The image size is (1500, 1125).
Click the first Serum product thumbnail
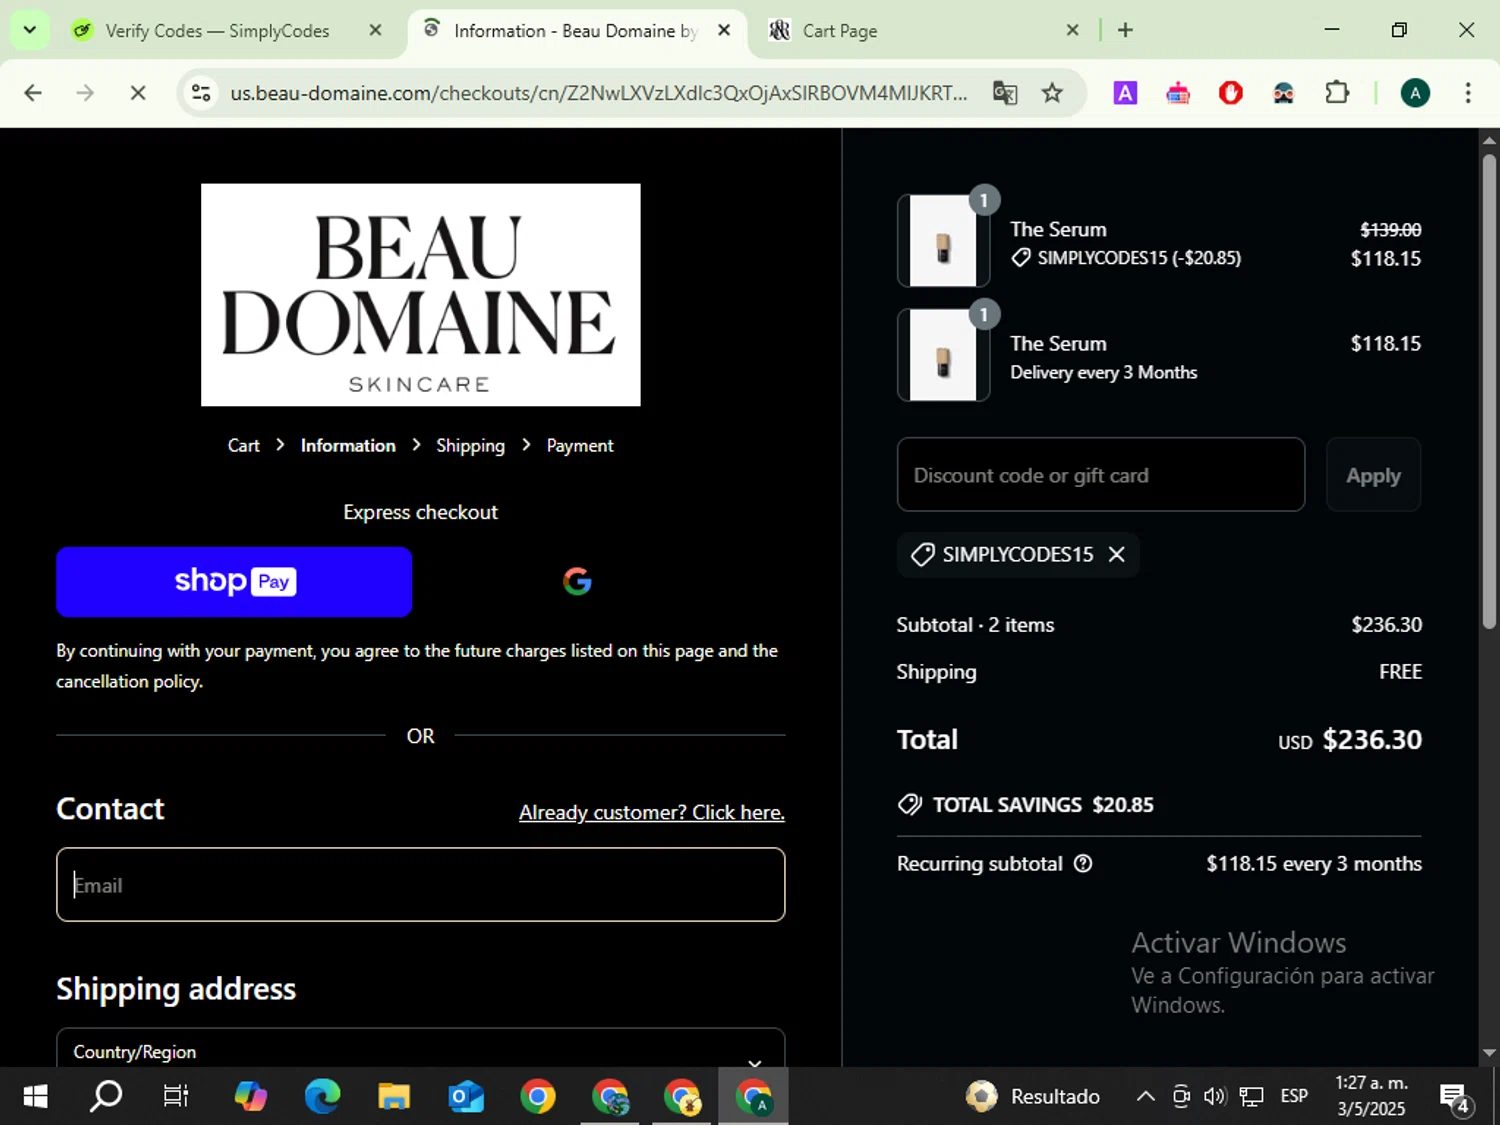pyautogui.click(x=943, y=241)
